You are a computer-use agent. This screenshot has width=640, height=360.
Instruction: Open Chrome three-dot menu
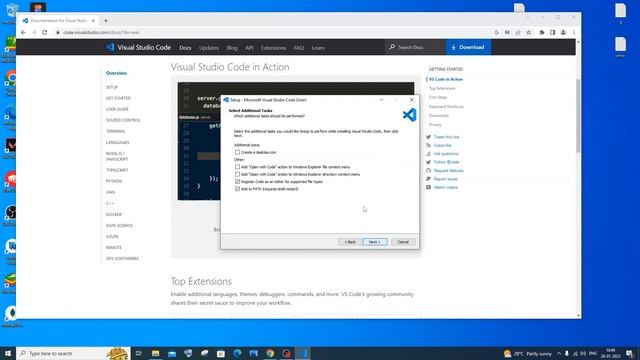point(574,32)
